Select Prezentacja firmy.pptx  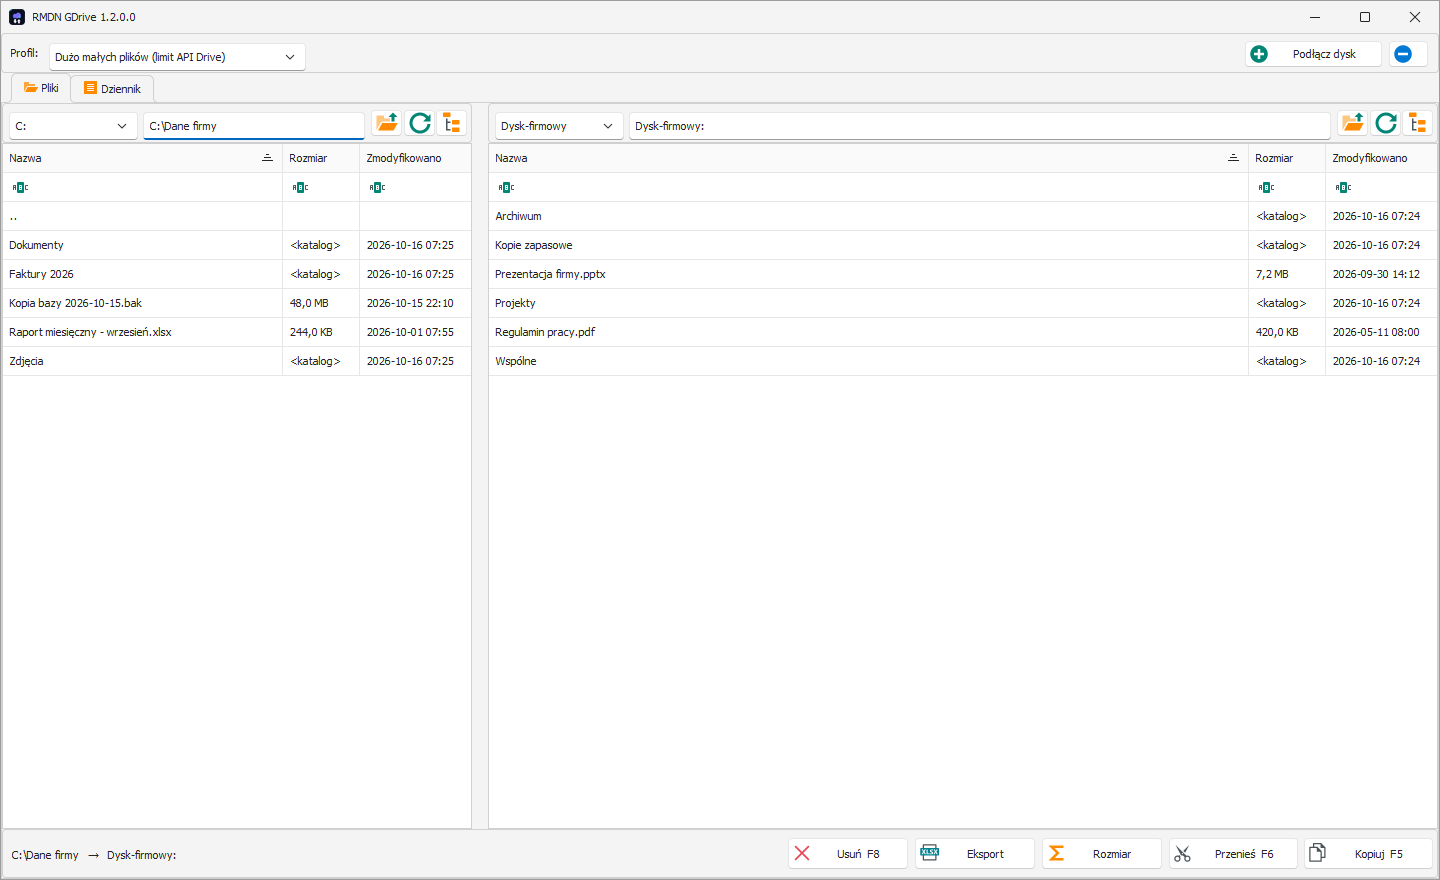962,274
